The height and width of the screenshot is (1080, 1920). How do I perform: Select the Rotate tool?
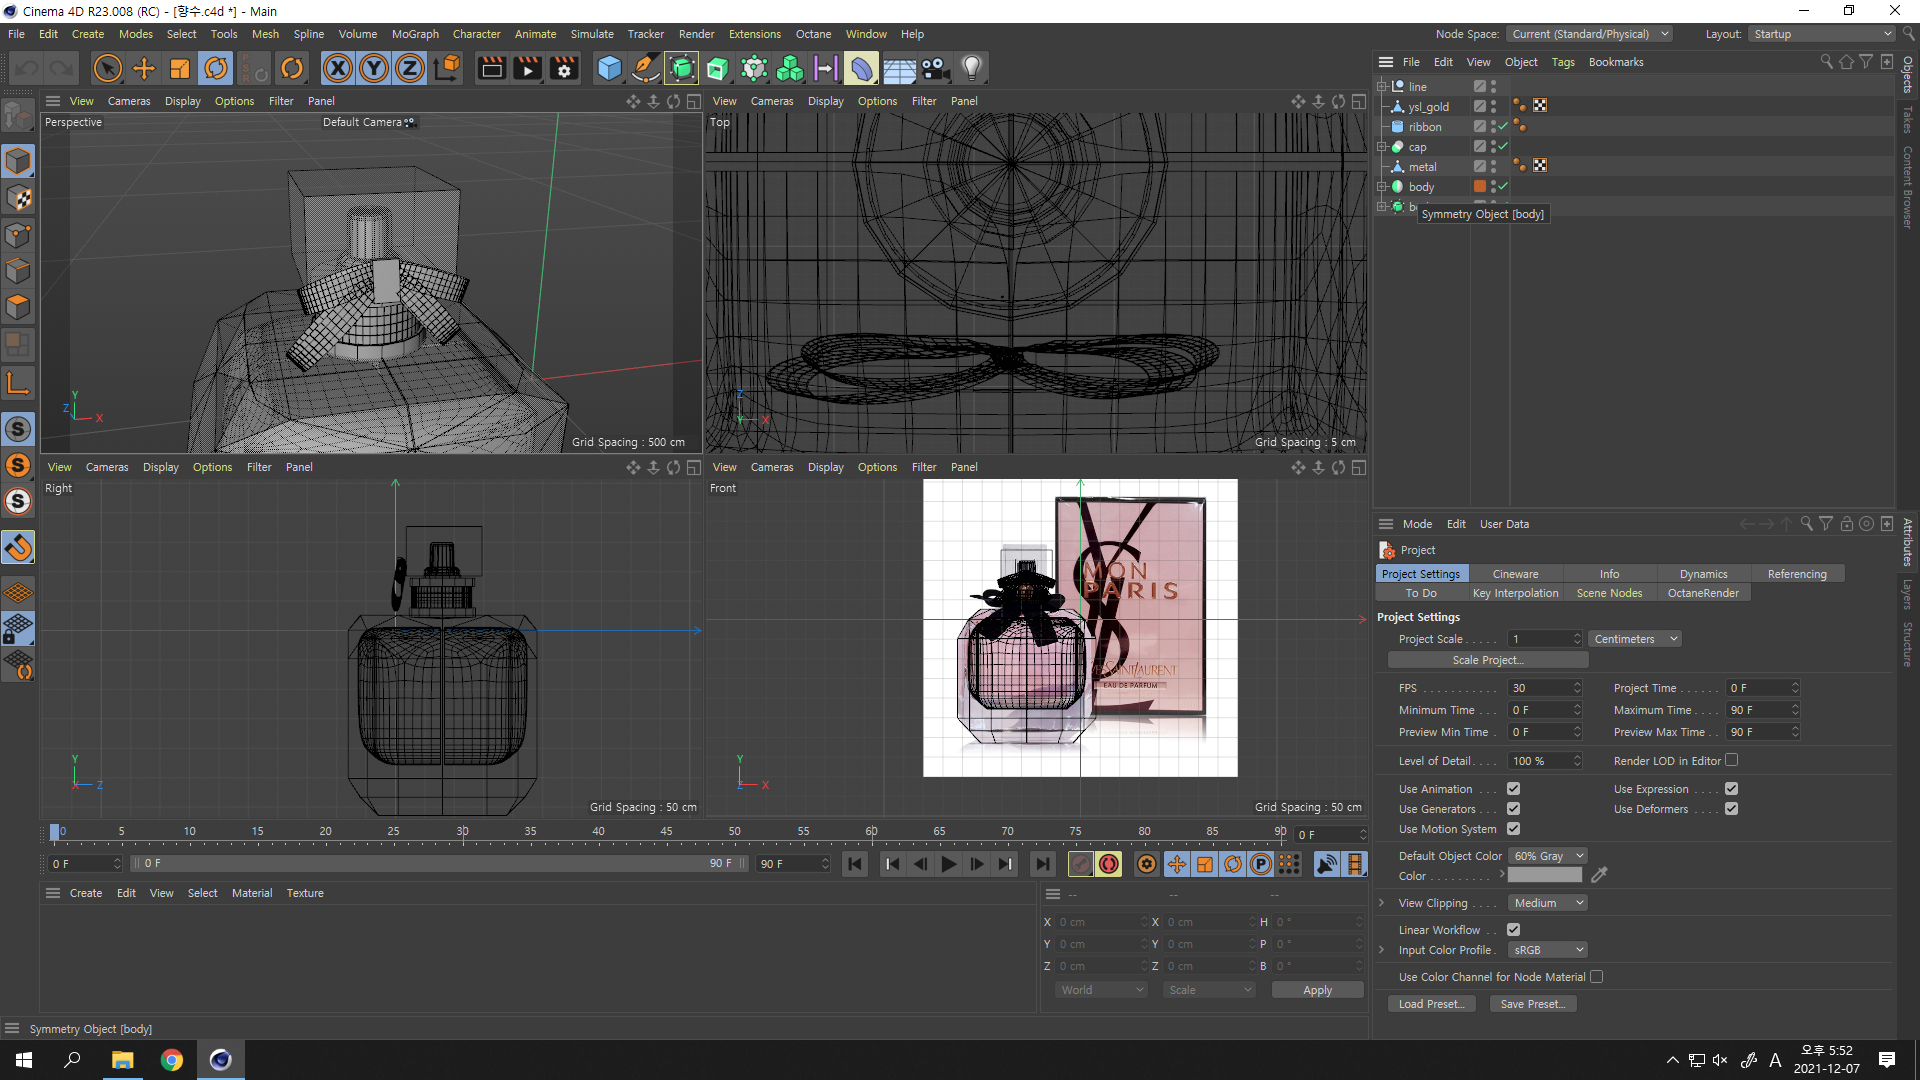tap(216, 68)
